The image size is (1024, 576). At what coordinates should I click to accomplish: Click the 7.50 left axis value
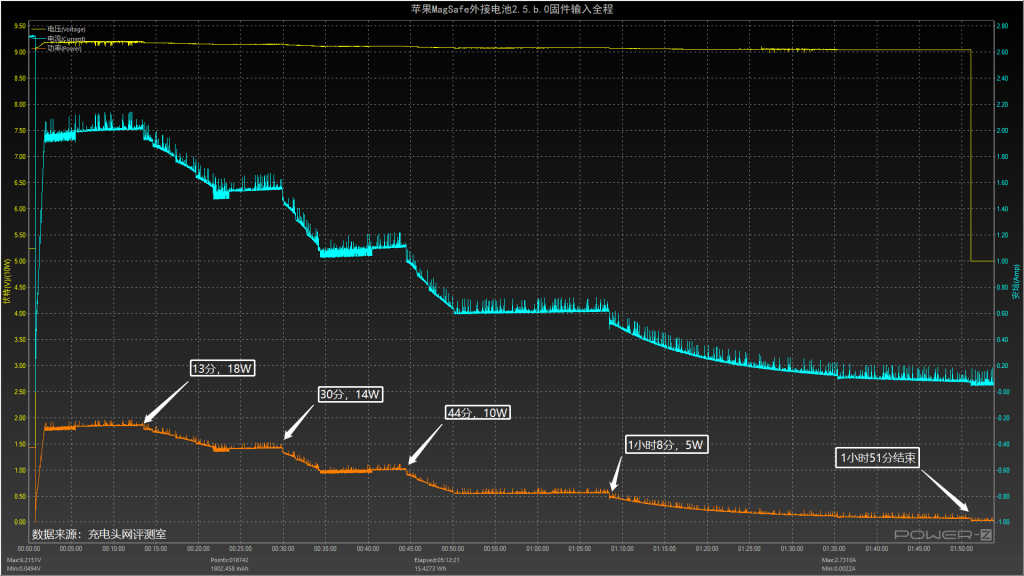click(x=20, y=131)
